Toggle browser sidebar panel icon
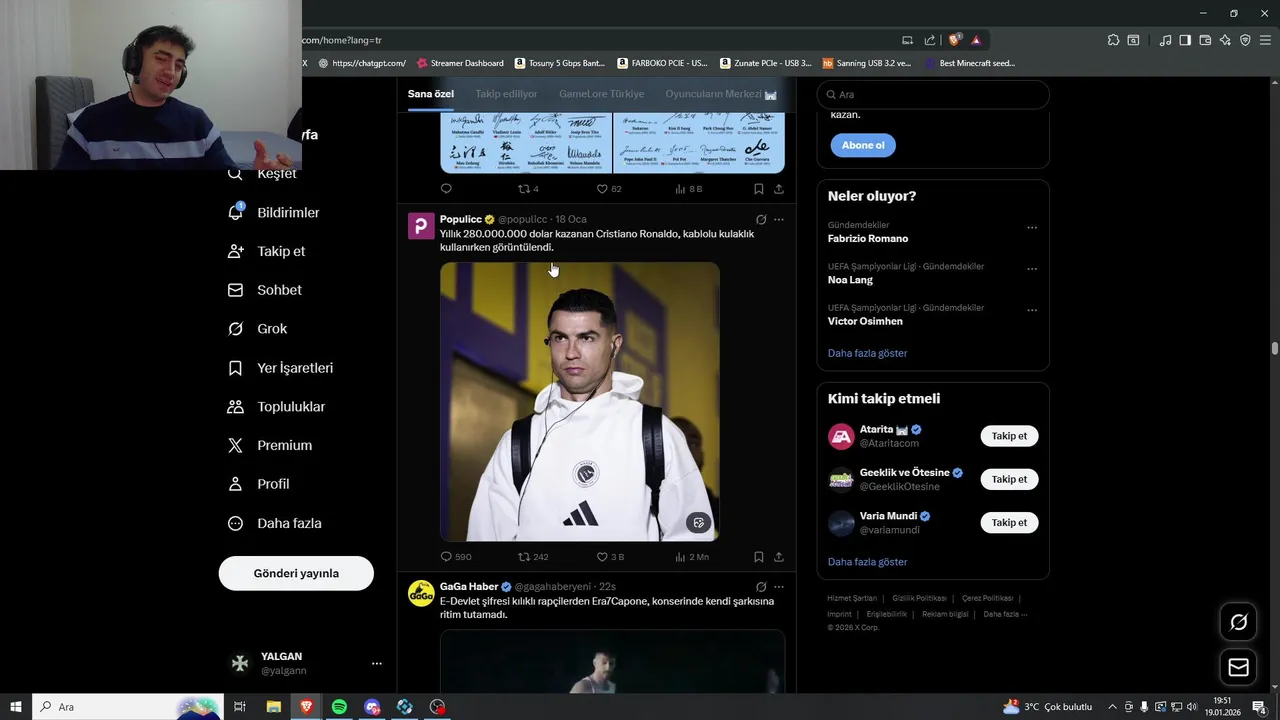The width and height of the screenshot is (1280, 720). pyautogui.click(x=1185, y=40)
